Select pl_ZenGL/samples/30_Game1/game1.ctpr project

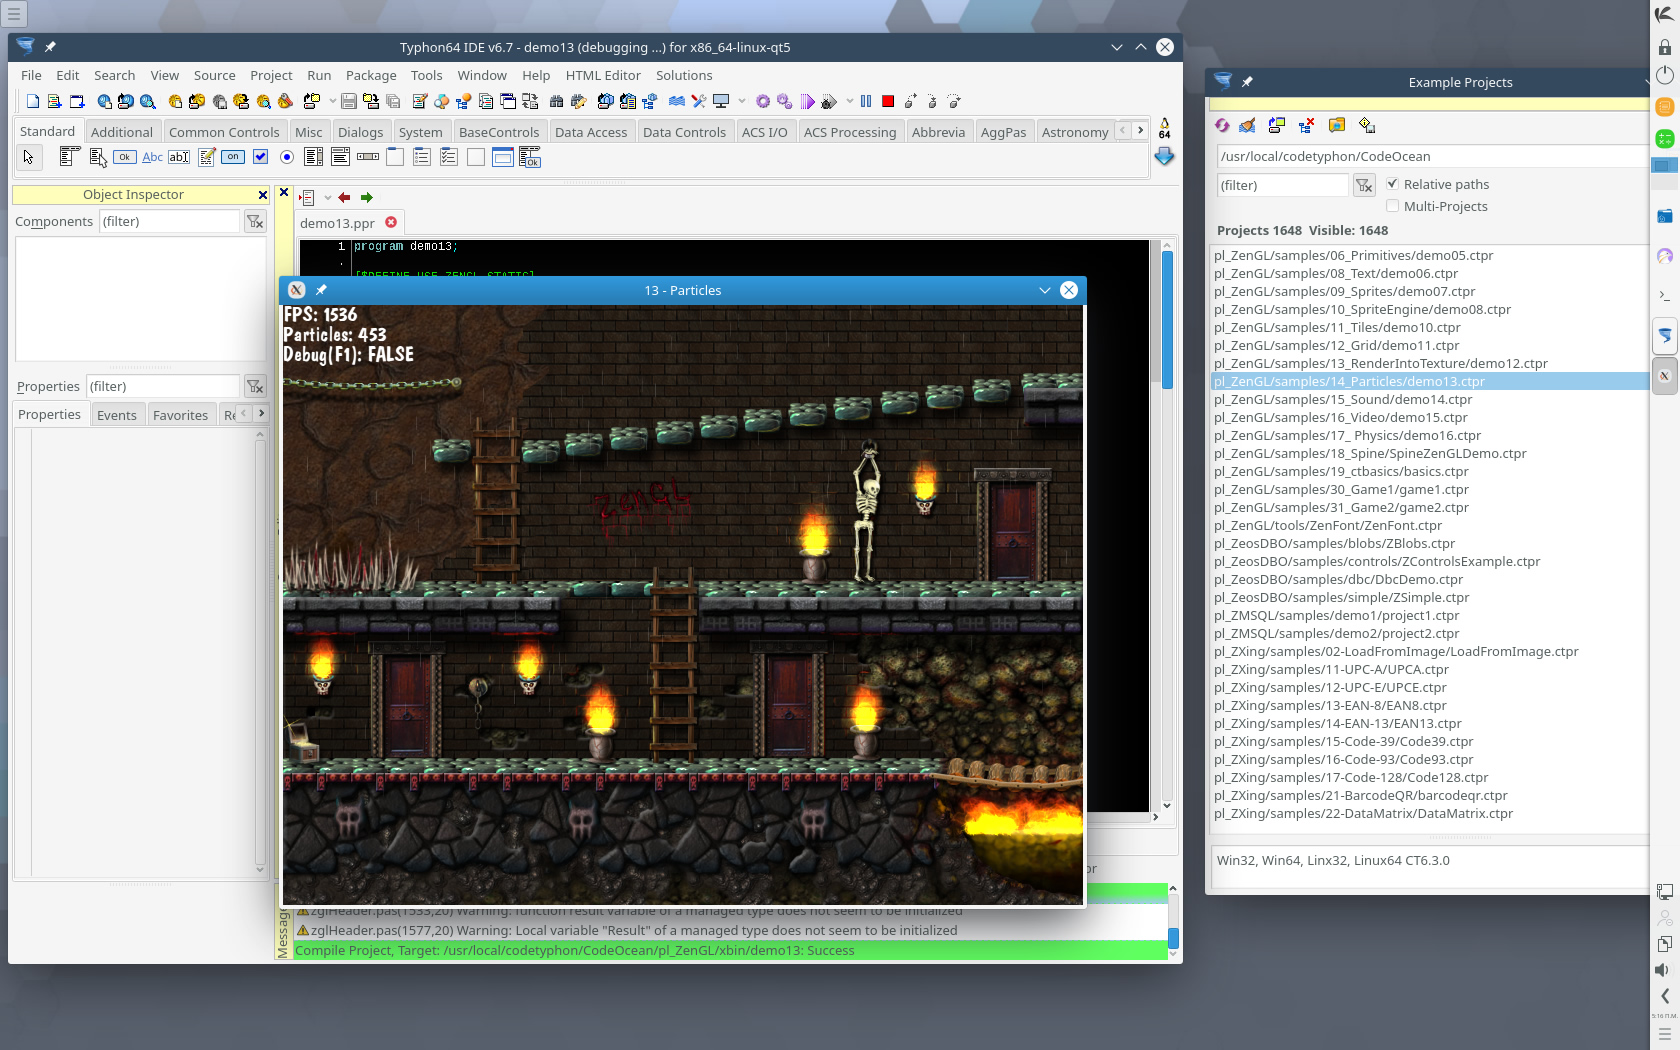click(1341, 489)
